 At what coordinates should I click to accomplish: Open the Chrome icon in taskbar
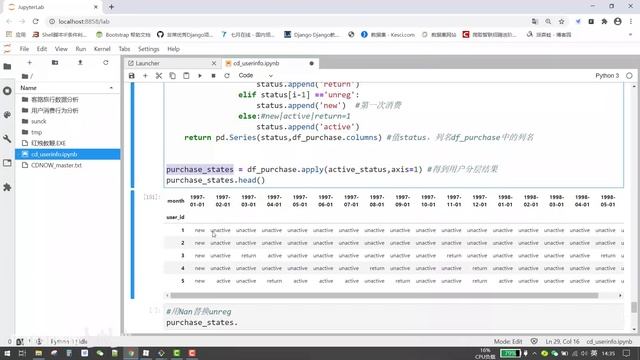click(131, 353)
